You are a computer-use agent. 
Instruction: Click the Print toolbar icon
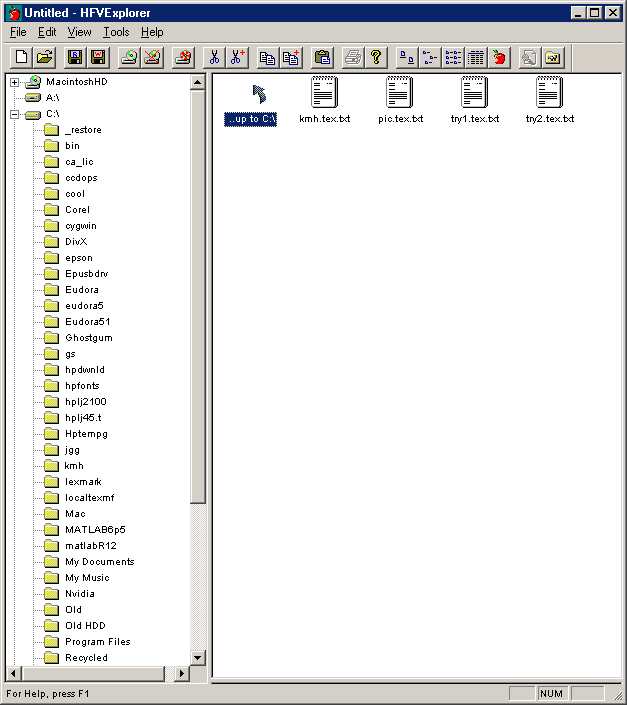pyautogui.click(x=352, y=57)
